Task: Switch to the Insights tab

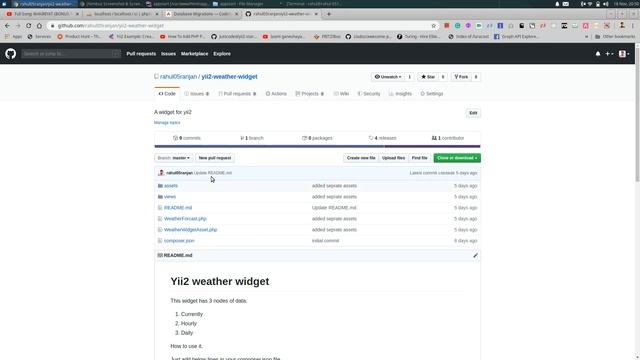Action: [x=400, y=93]
